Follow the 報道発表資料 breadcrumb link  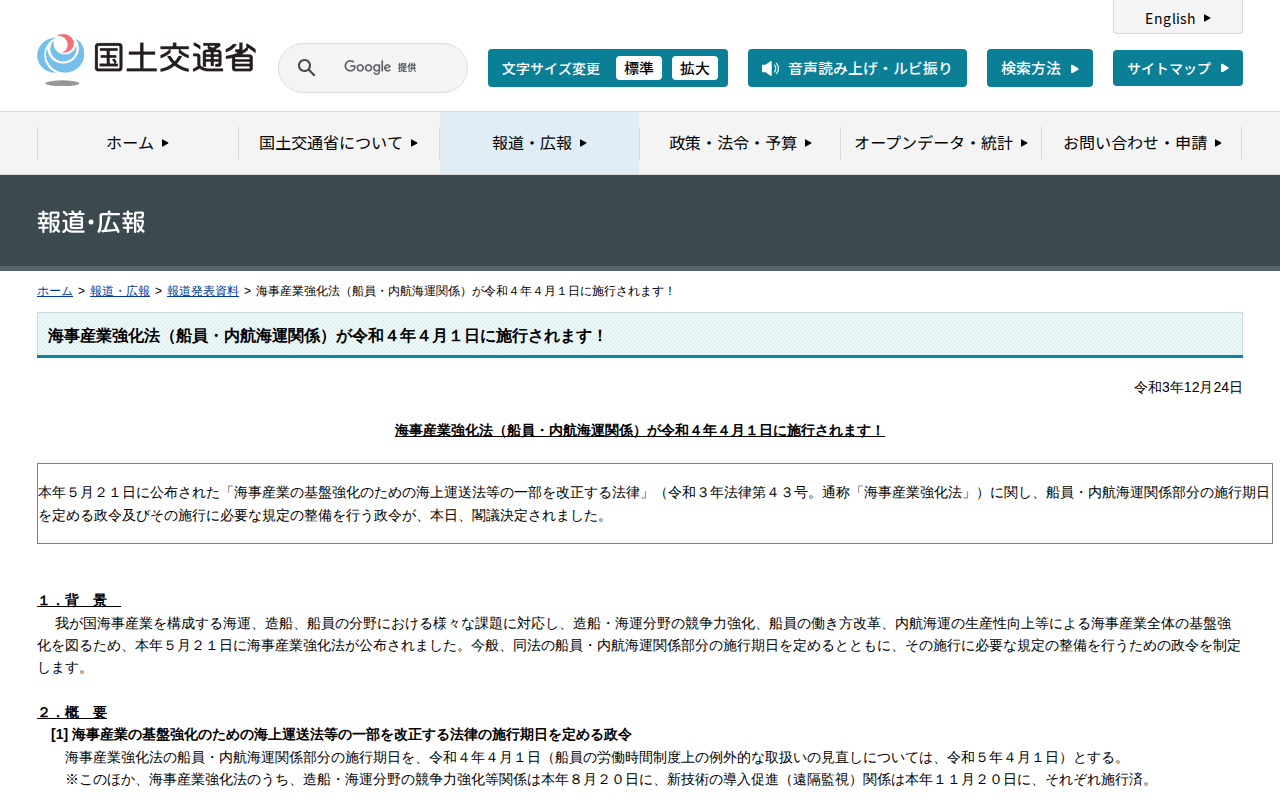click(203, 291)
